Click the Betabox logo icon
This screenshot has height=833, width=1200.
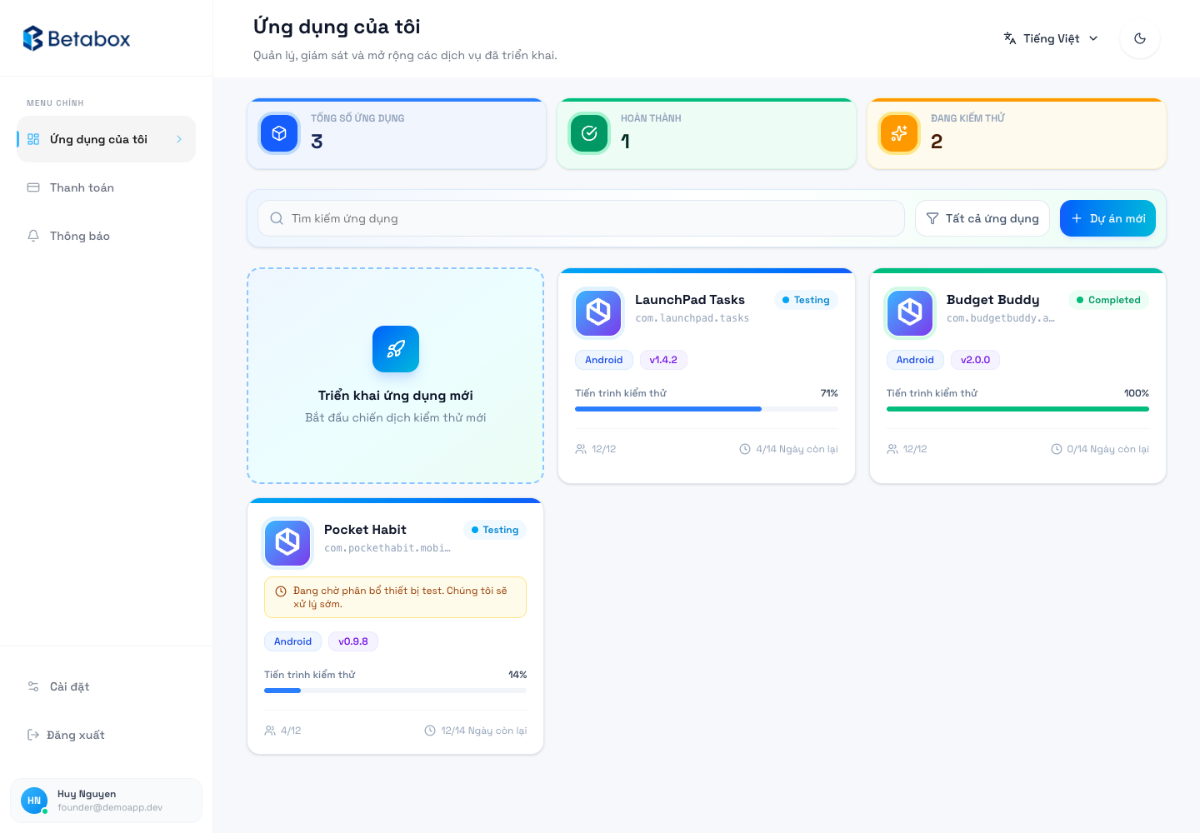[x=33, y=39]
